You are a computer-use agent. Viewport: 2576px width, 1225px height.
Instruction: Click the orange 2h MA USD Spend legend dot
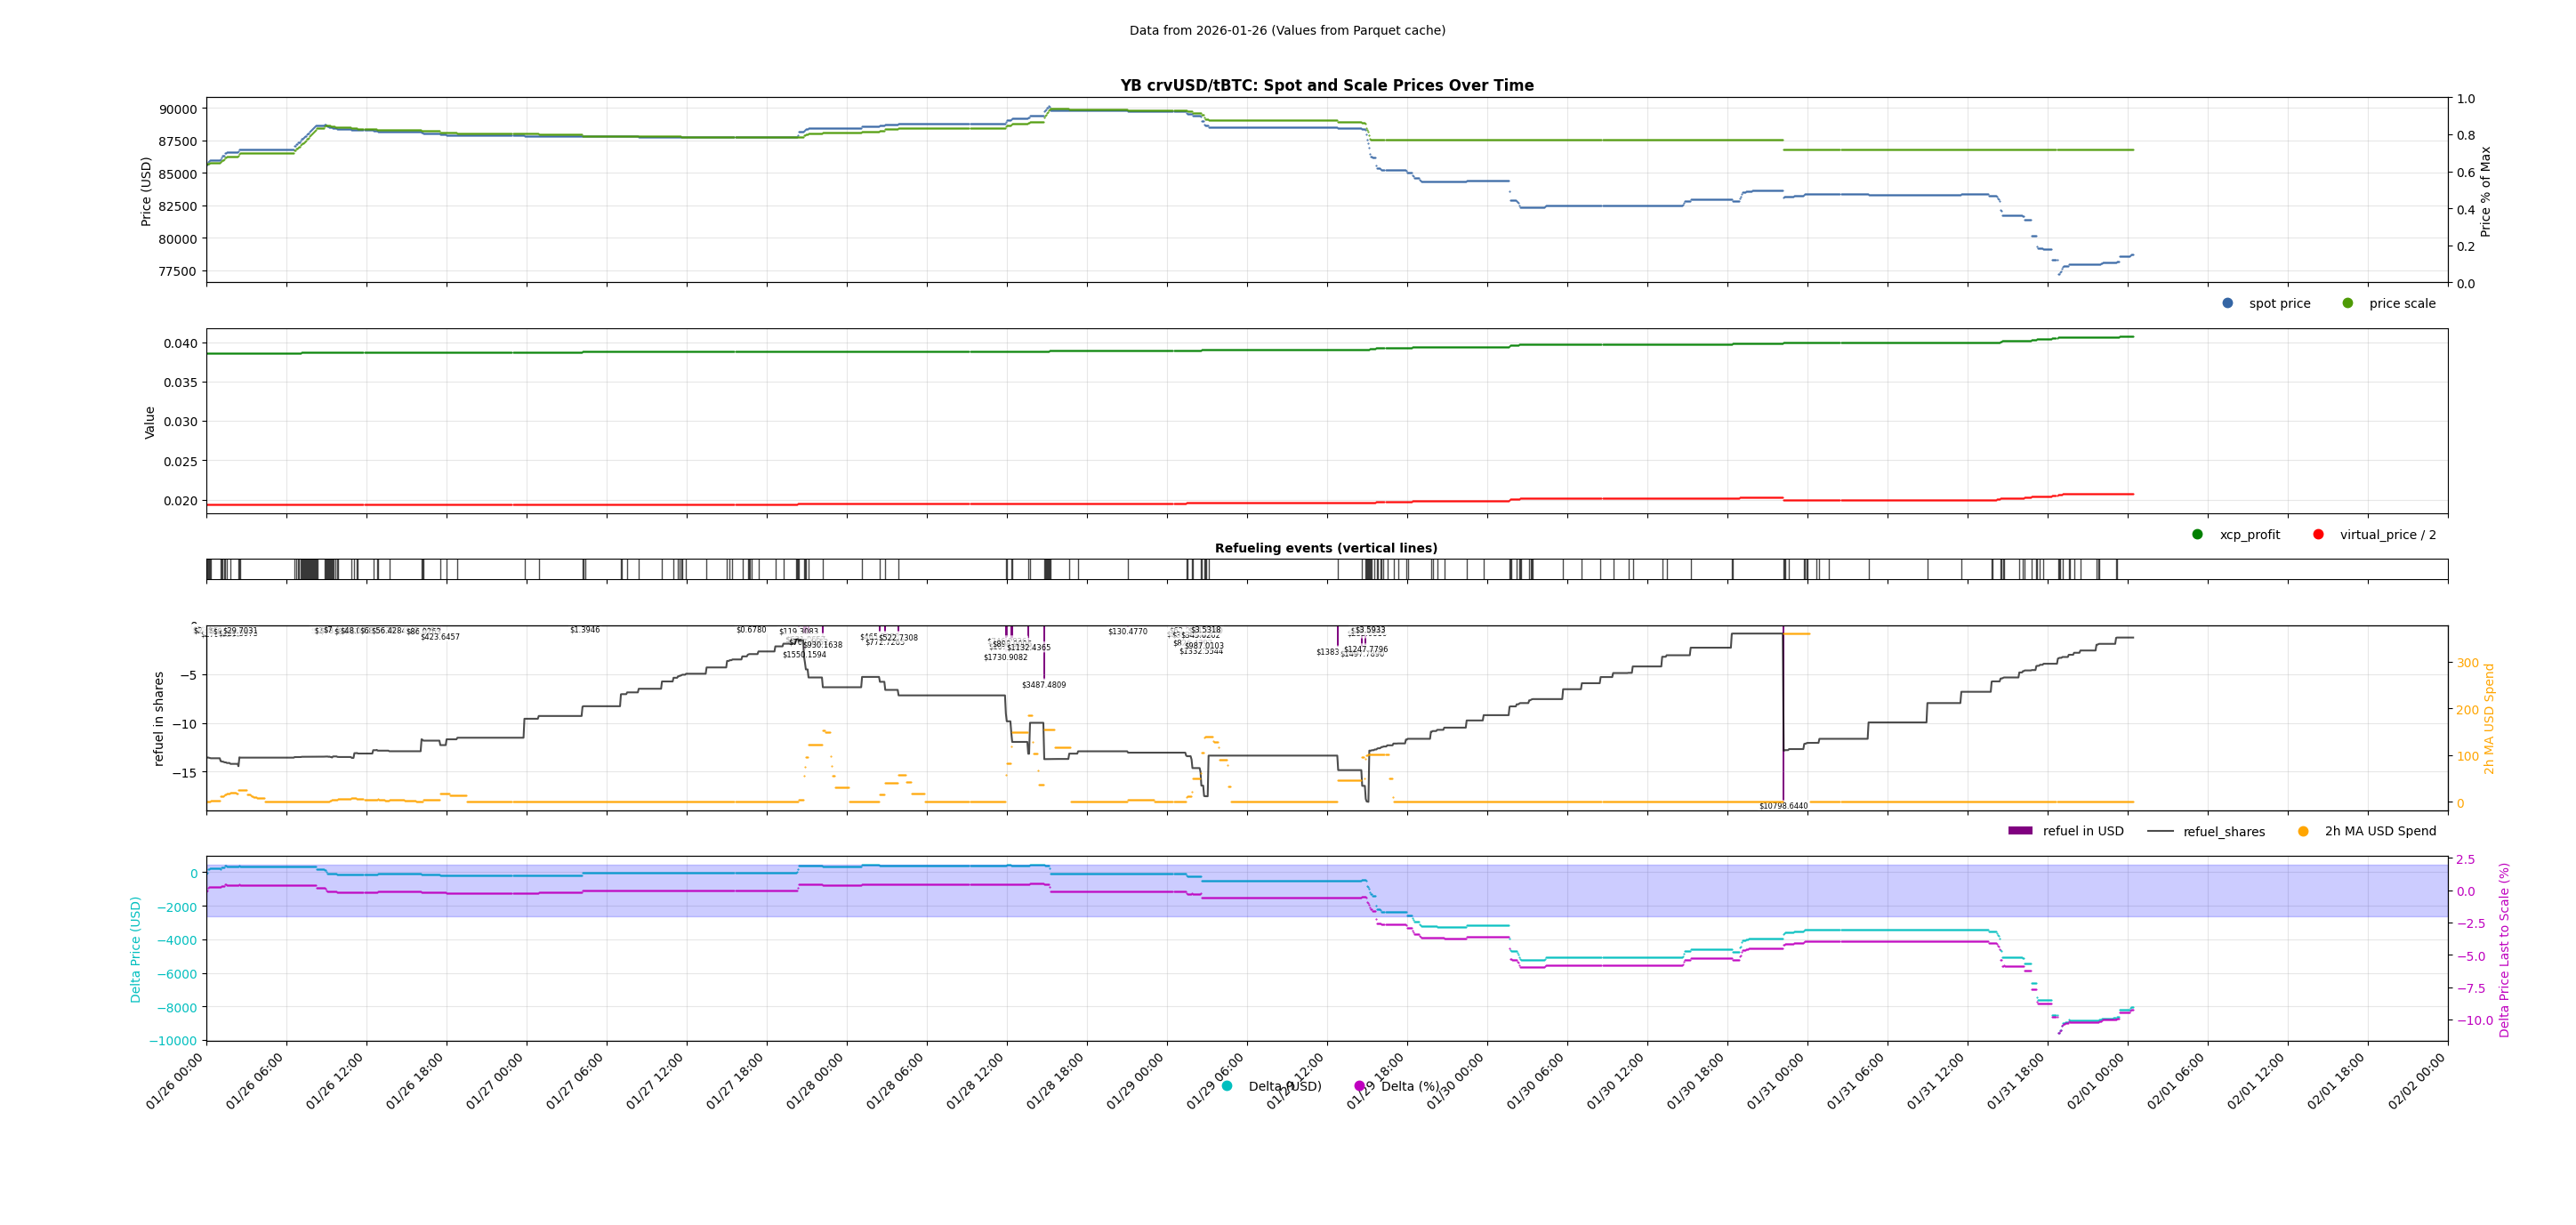click(x=2303, y=831)
